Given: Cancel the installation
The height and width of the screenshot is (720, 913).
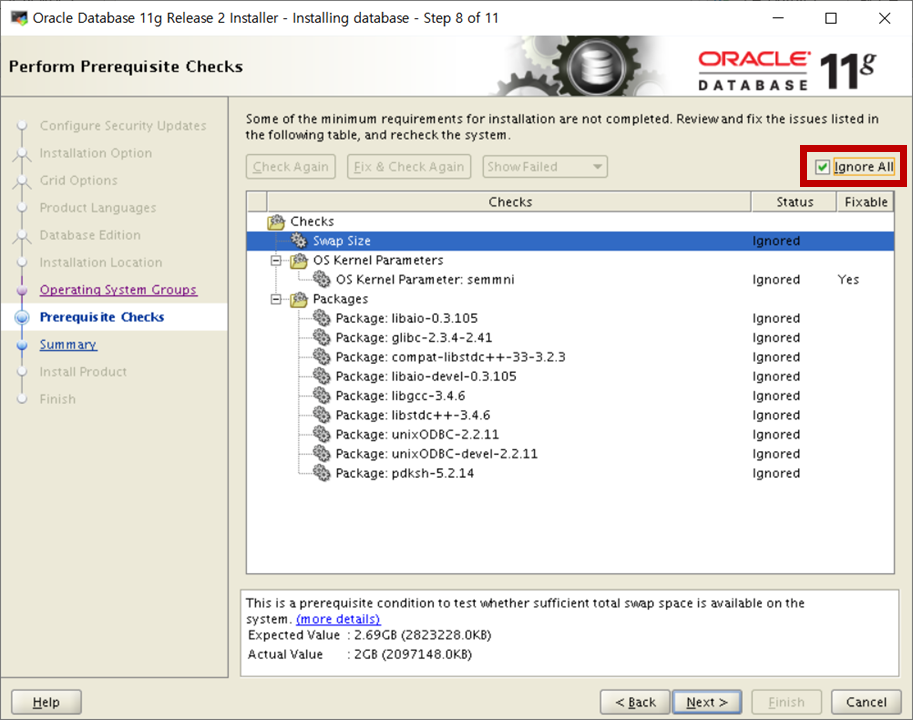Looking at the screenshot, I should point(866,702).
